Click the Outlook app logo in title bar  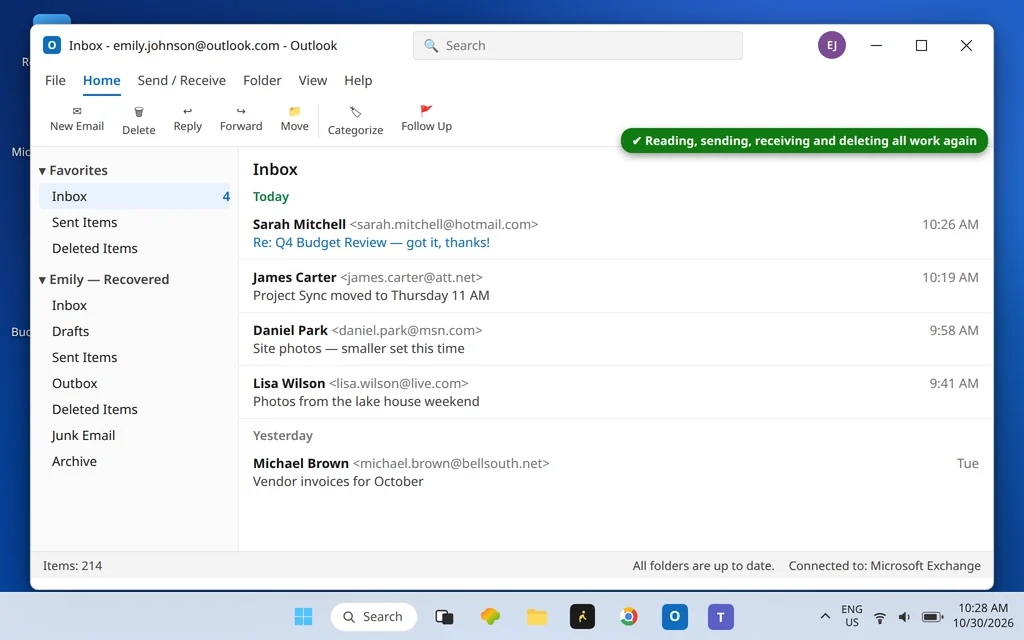52,45
